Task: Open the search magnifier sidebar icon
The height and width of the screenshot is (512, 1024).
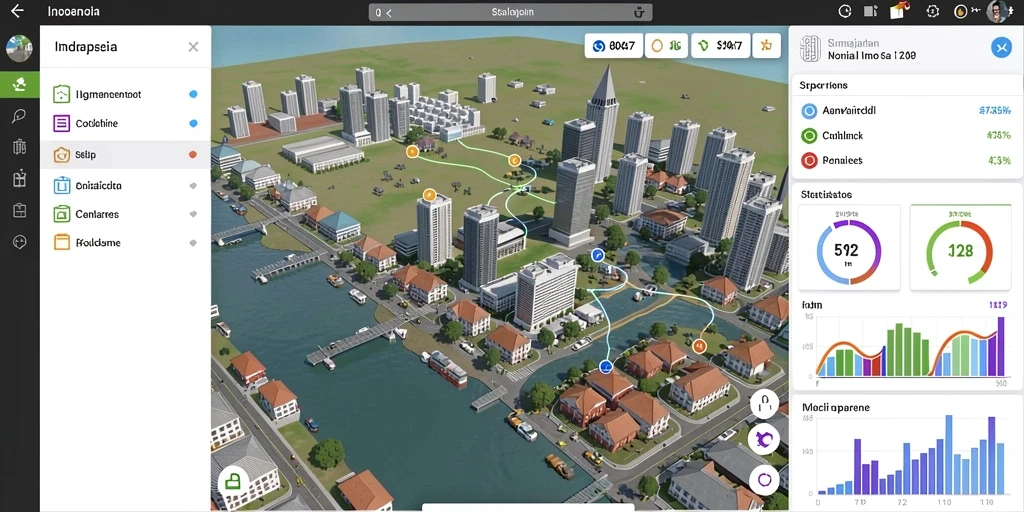Action: coord(19,116)
